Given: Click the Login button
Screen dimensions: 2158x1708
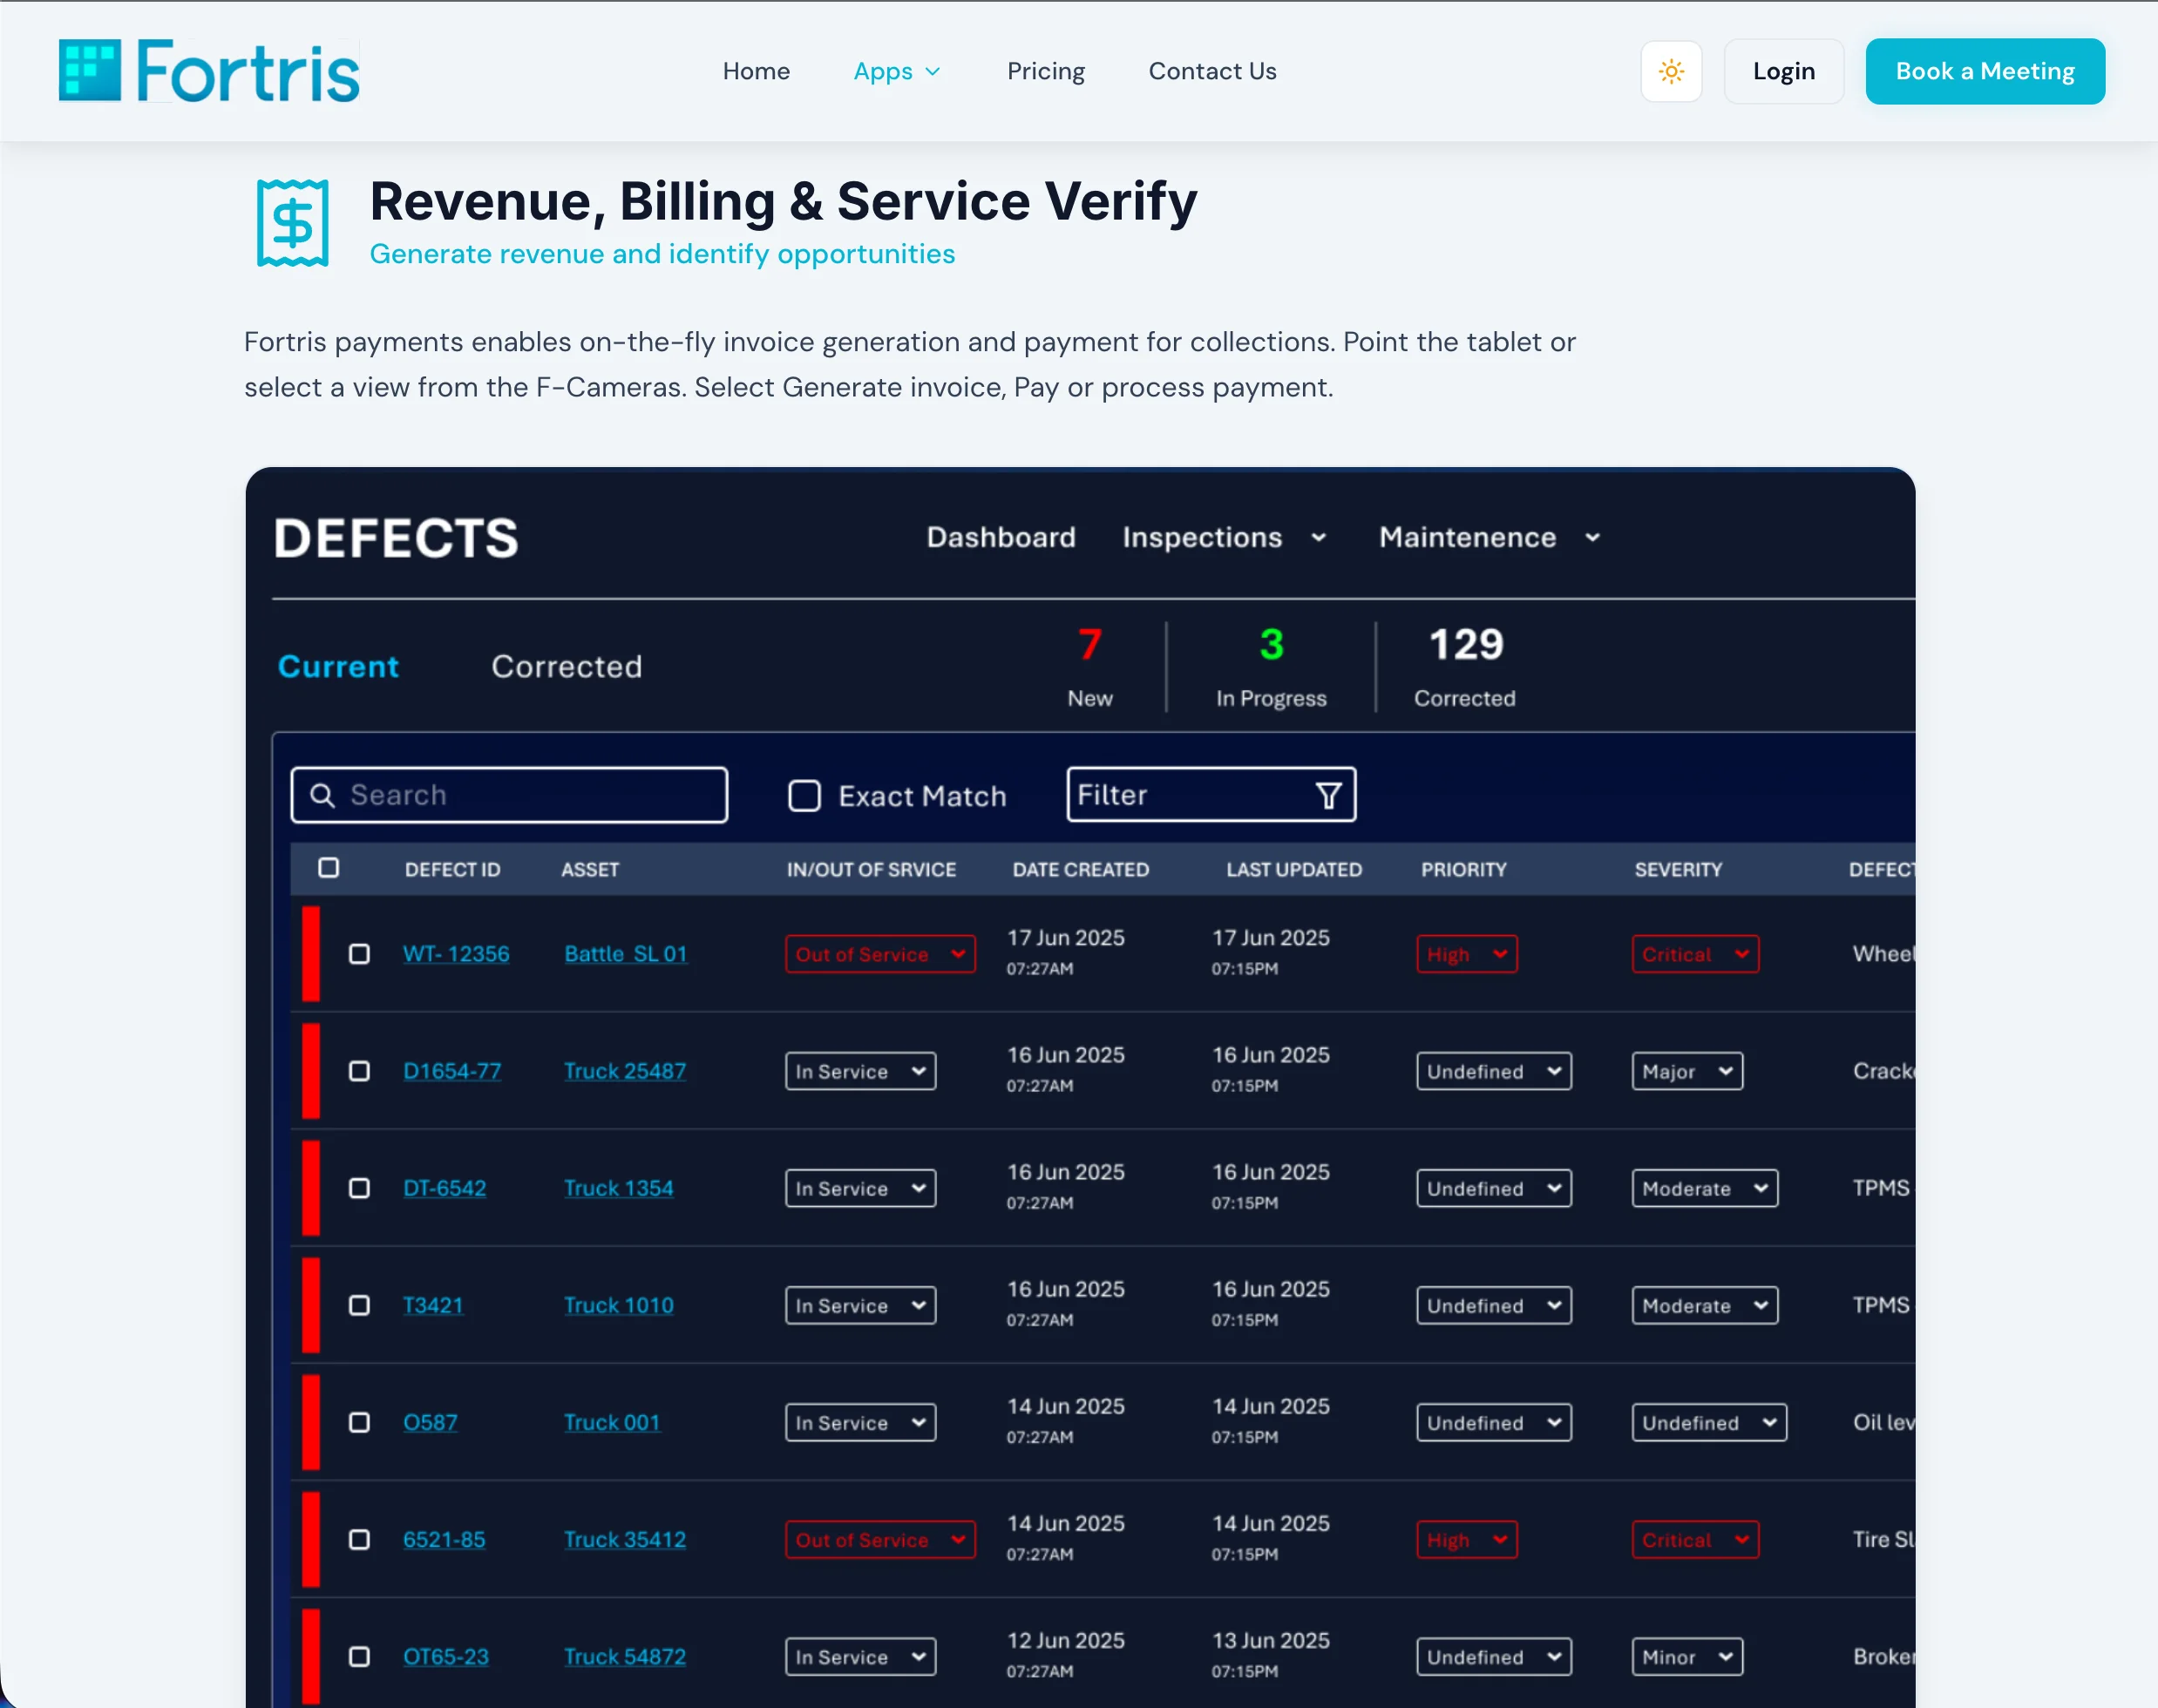Looking at the screenshot, I should (x=1783, y=71).
